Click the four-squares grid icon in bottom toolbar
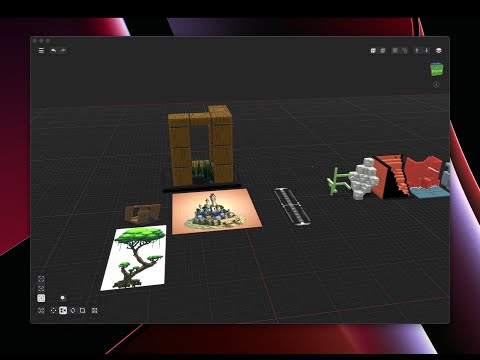Viewport: 480px width, 360px height. coord(95,311)
